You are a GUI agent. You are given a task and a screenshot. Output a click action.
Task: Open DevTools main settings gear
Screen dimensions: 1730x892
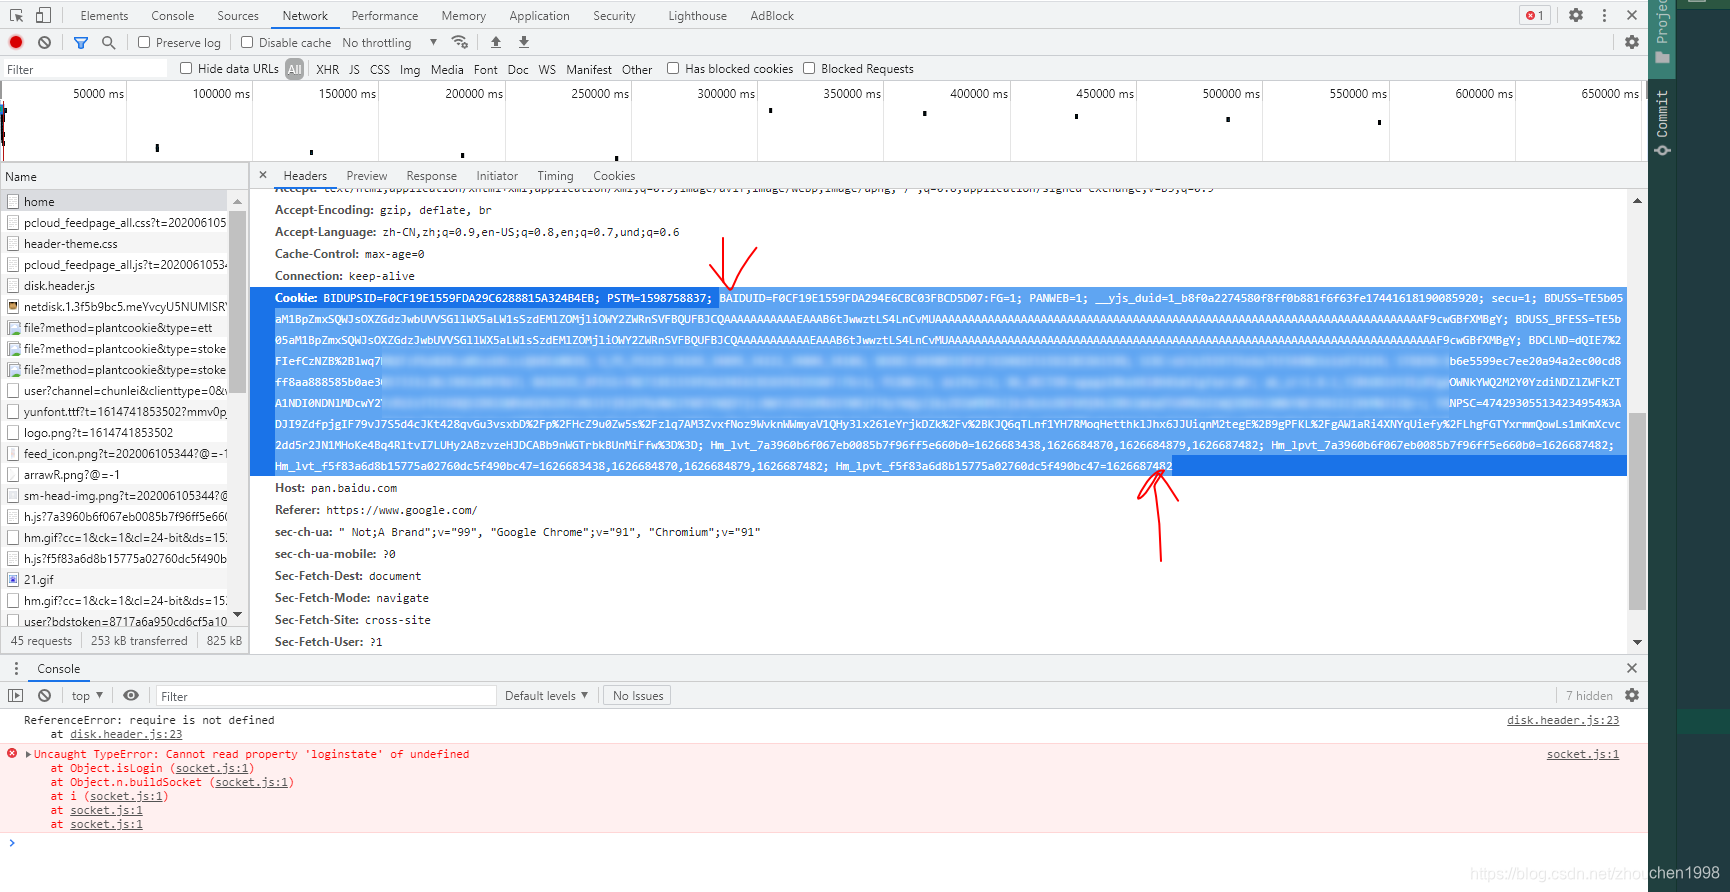coord(1576,15)
